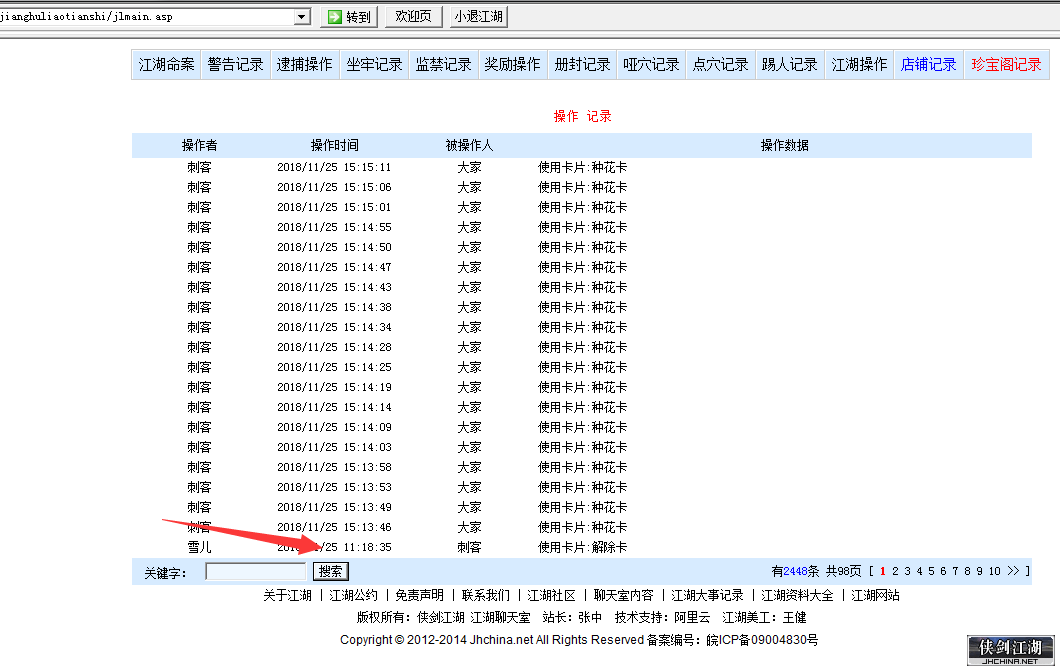Open the 逮捕操作 tab
Viewport: 1060px width, 671px height.
(304, 65)
